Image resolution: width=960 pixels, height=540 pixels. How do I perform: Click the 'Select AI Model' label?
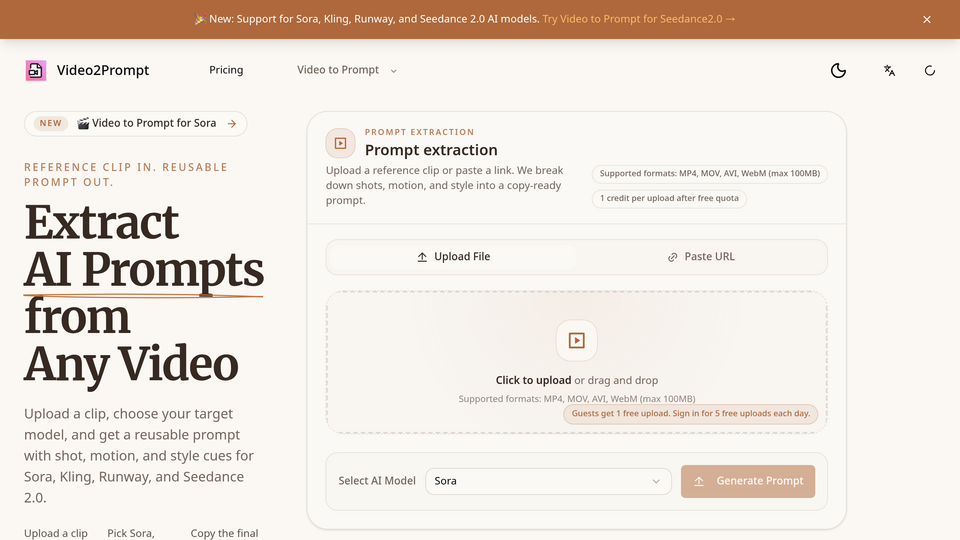(x=377, y=481)
